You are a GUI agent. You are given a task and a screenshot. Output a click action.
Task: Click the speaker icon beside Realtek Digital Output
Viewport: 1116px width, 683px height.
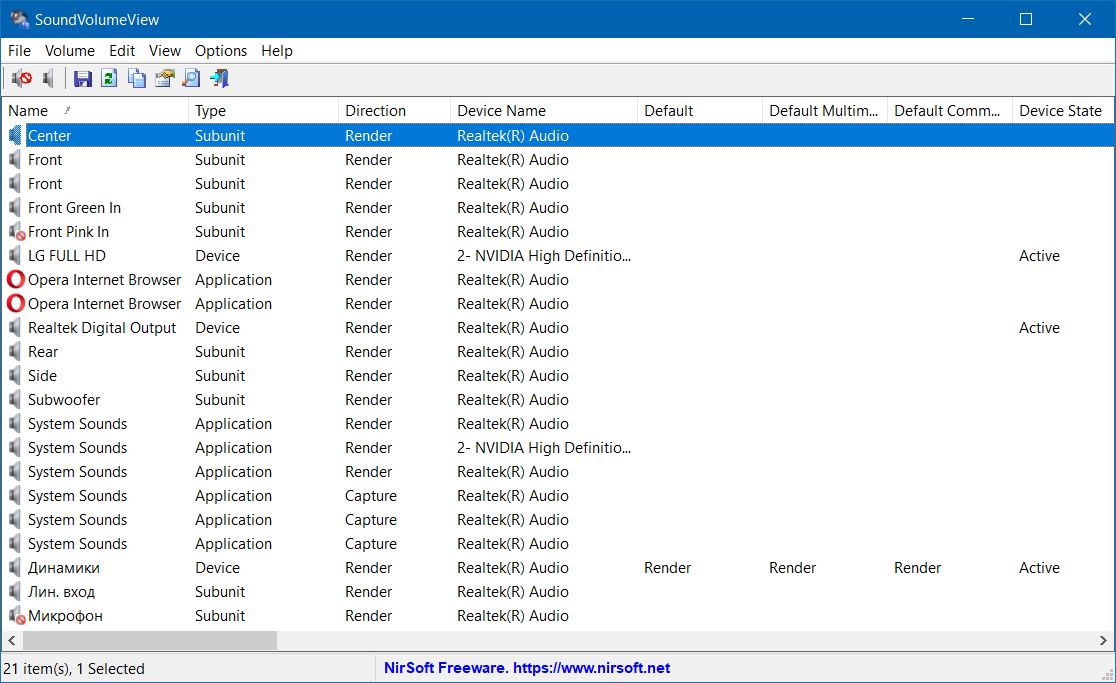point(15,328)
